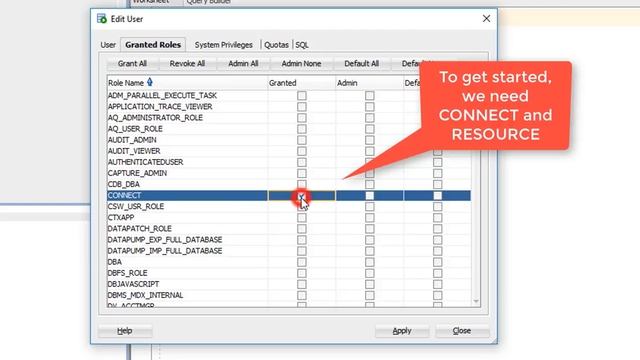This screenshot has height=360, width=640.
Task: Check Granted for CTXAPP
Action: tap(302, 218)
